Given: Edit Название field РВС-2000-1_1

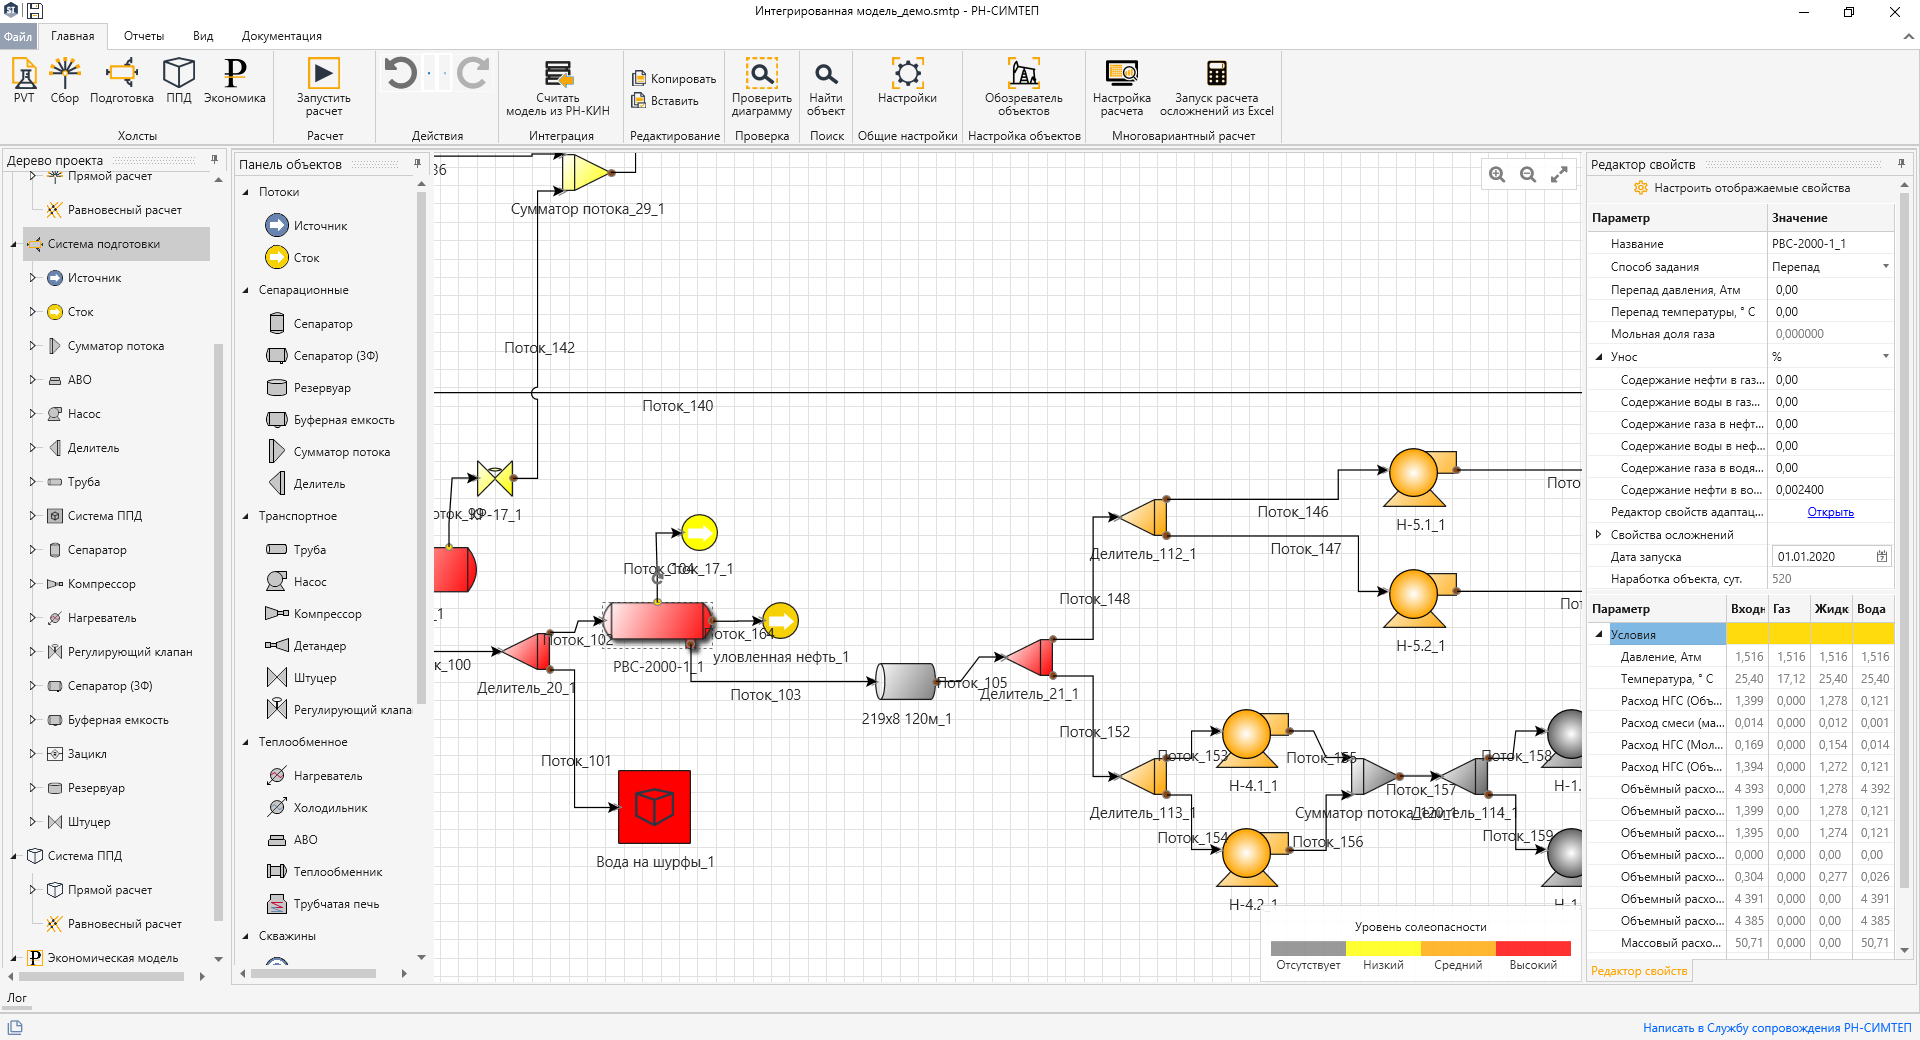Looking at the screenshot, I should 1830,244.
